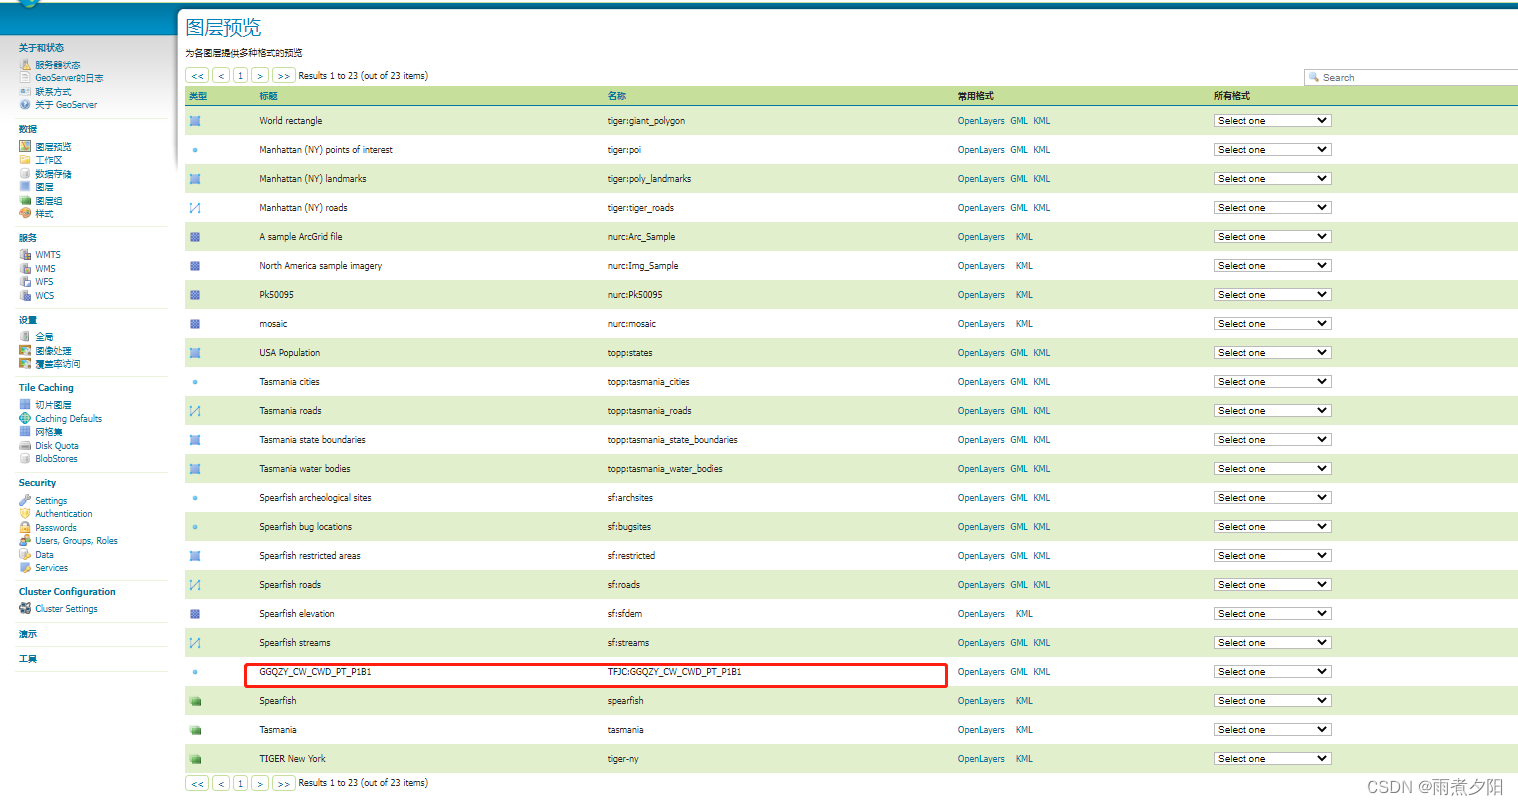Open the BlobStores sidebar item
The image size is (1518, 805).
[56, 459]
